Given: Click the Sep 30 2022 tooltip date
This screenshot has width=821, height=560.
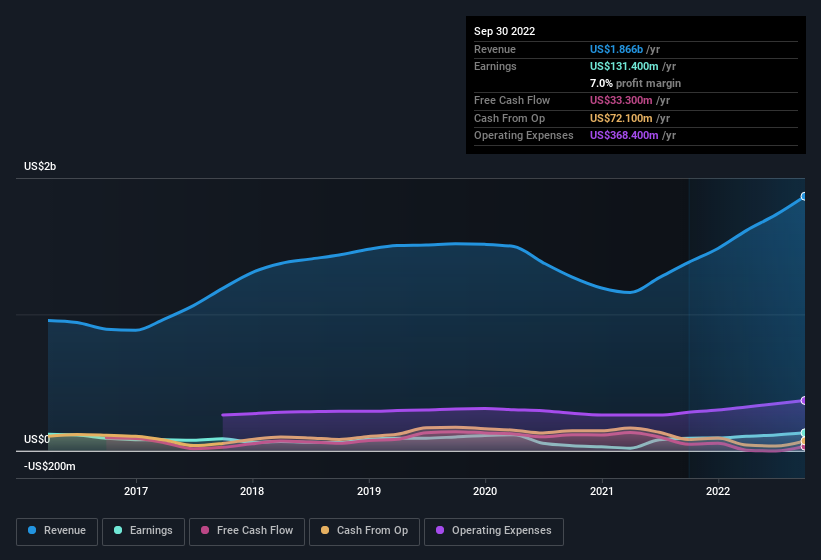Looking at the screenshot, I should coord(504,31).
